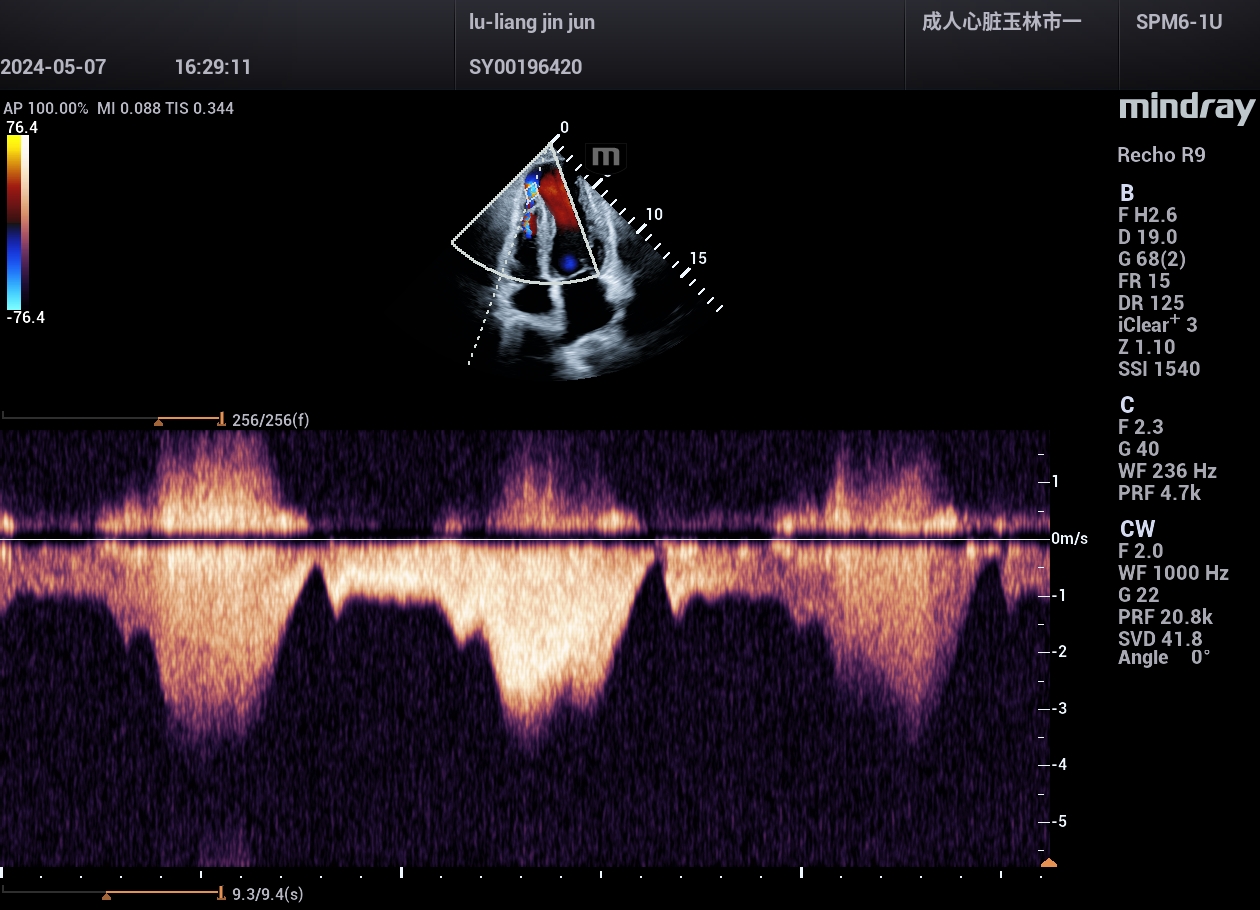The height and width of the screenshot is (910, 1260).
Task: Click the orange triangle on the time cine bar
Action: [x=106, y=896]
